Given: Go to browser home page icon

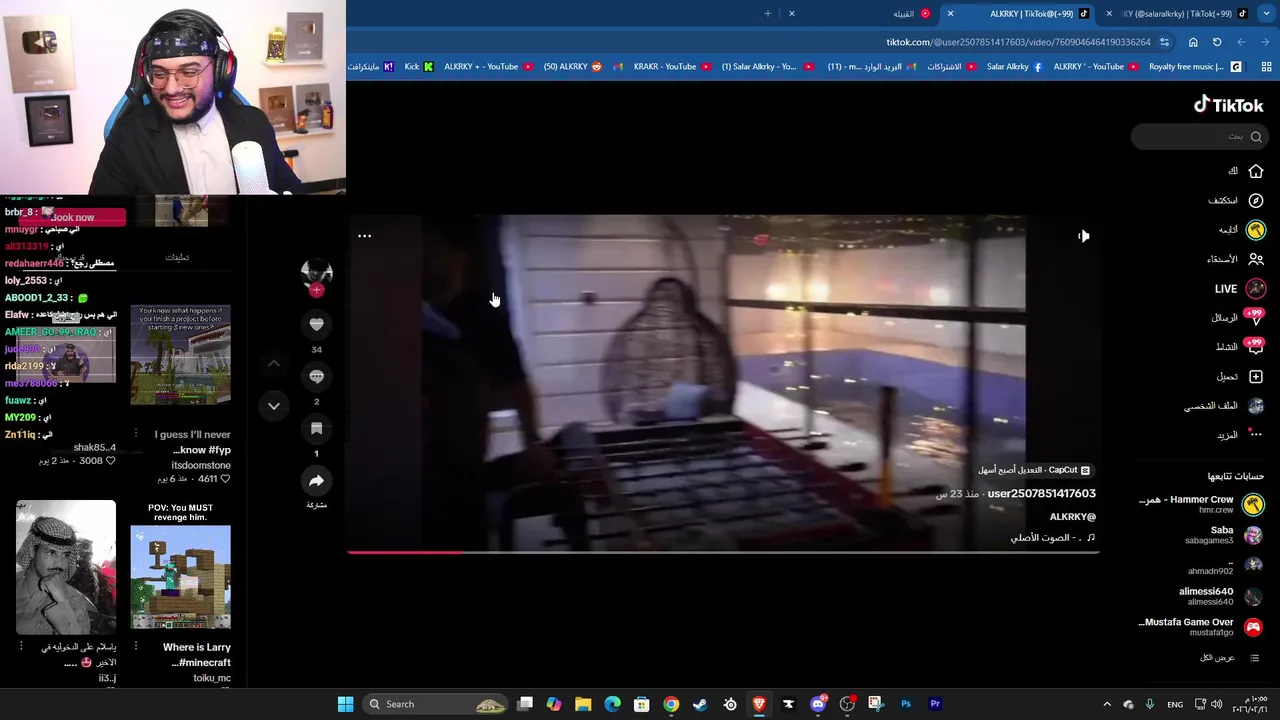Looking at the screenshot, I should coord(1193,42).
